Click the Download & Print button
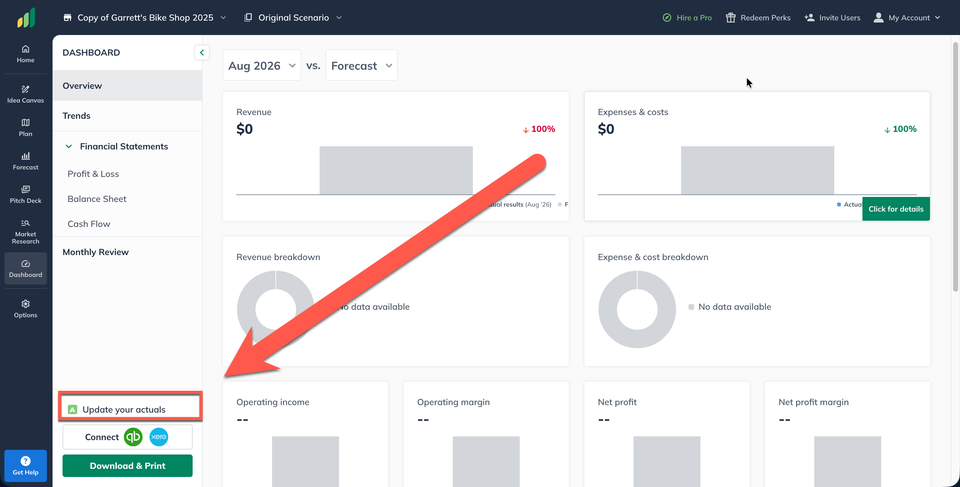960x487 pixels. coord(127,466)
